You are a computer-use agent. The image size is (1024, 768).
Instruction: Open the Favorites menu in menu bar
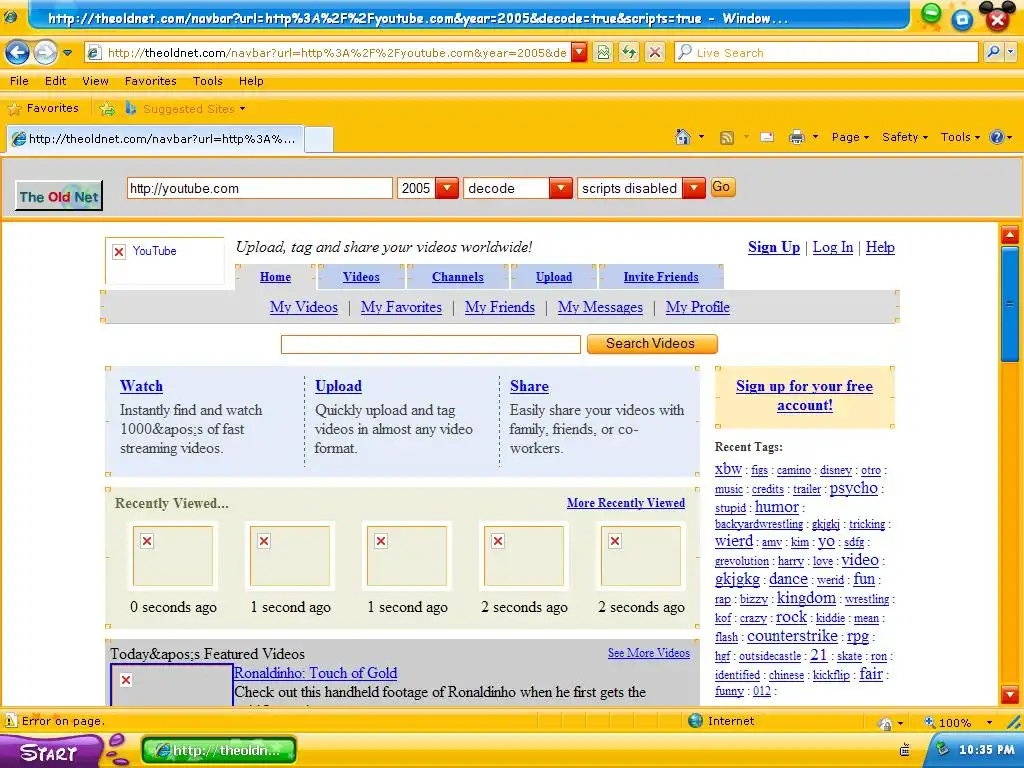coord(151,81)
